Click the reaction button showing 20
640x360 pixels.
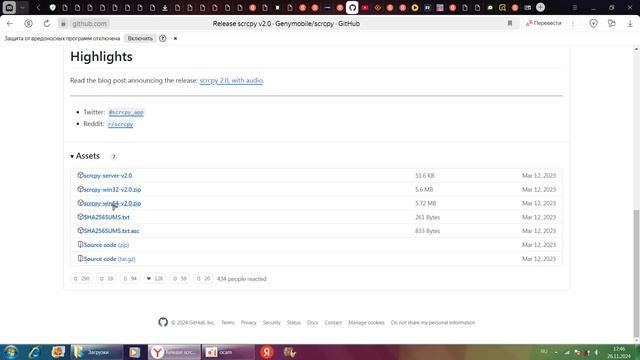(203, 279)
